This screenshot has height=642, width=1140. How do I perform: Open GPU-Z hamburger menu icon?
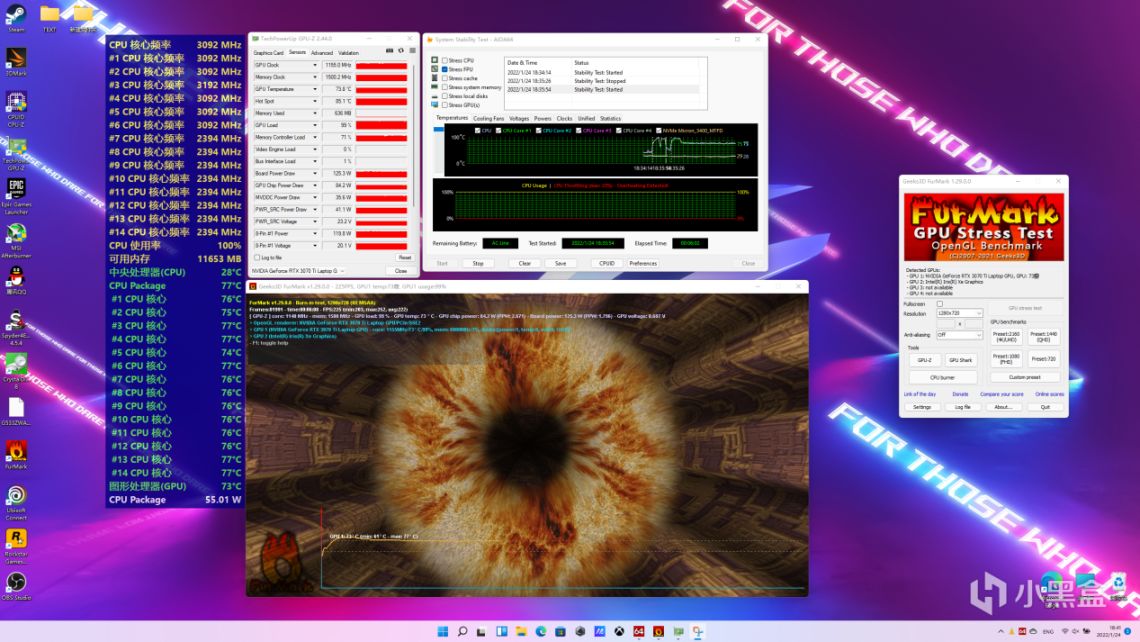pos(412,51)
